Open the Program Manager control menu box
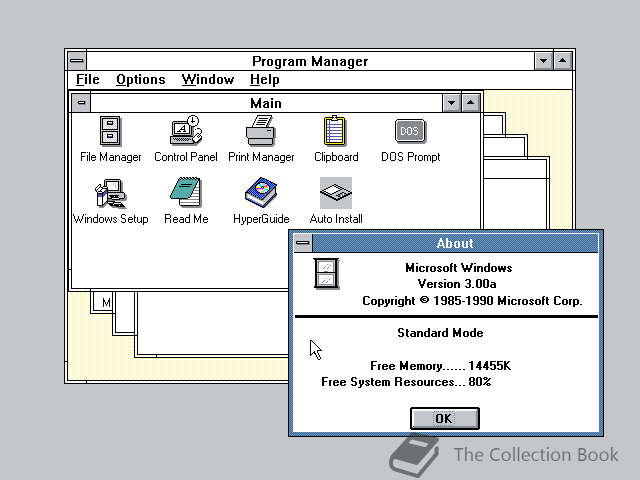The width and height of the screenshot is (640, 480). tap(77, 61)
